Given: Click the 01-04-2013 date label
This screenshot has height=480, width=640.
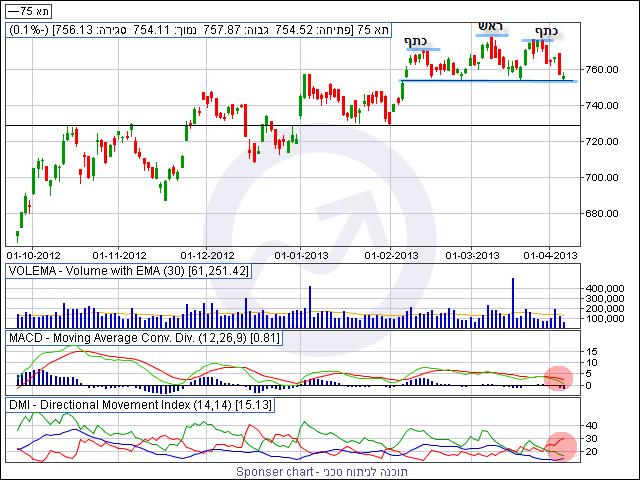Looking at the screenshot, I should tap(550, 256).
